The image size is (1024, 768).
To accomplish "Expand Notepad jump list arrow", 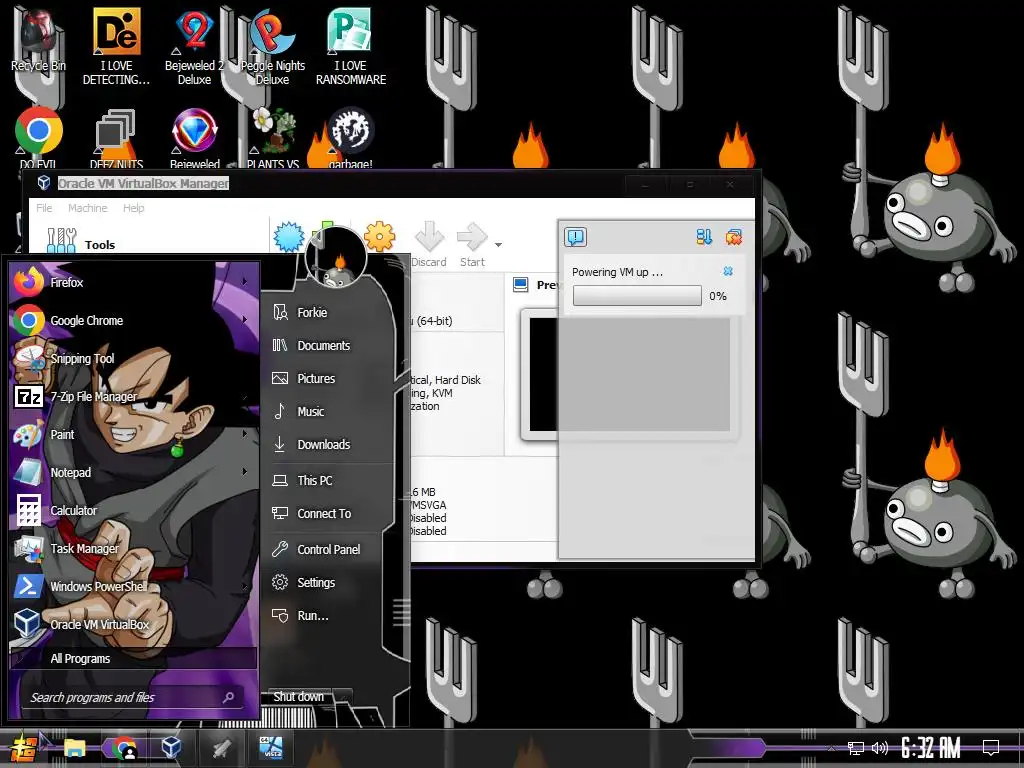I will pos(246,472).
